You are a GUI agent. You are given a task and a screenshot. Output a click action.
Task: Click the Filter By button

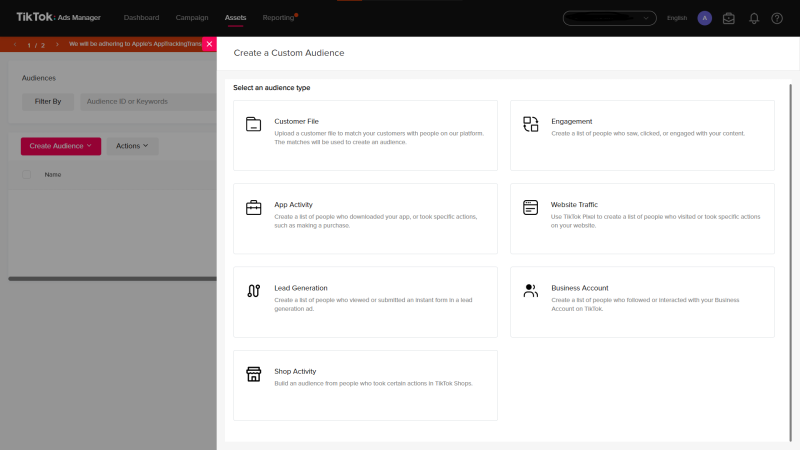pyautogui.click(x=48, y=102)
